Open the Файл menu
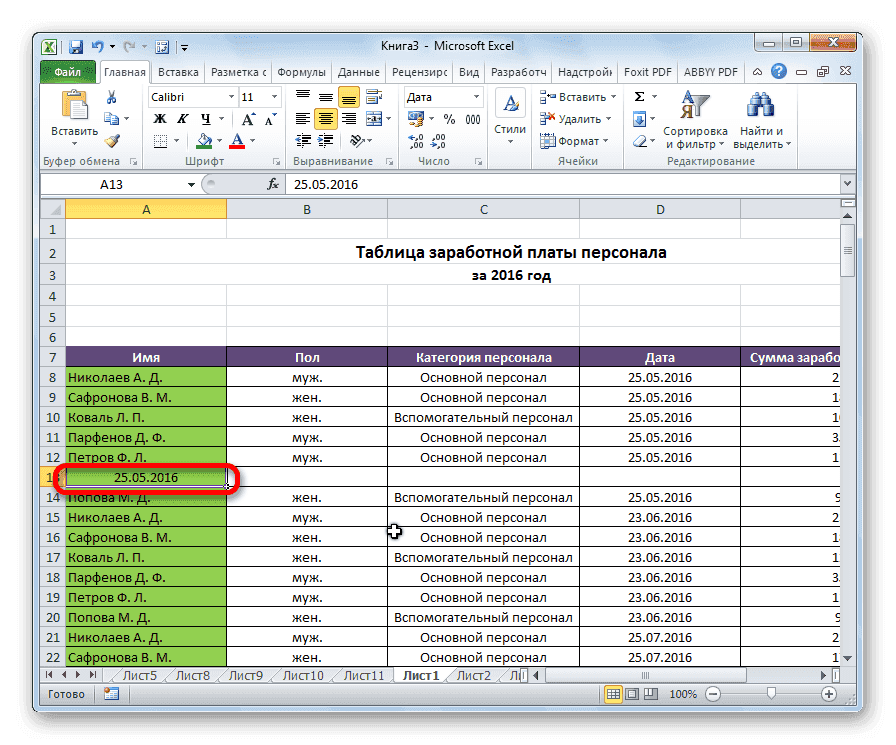 67,71
